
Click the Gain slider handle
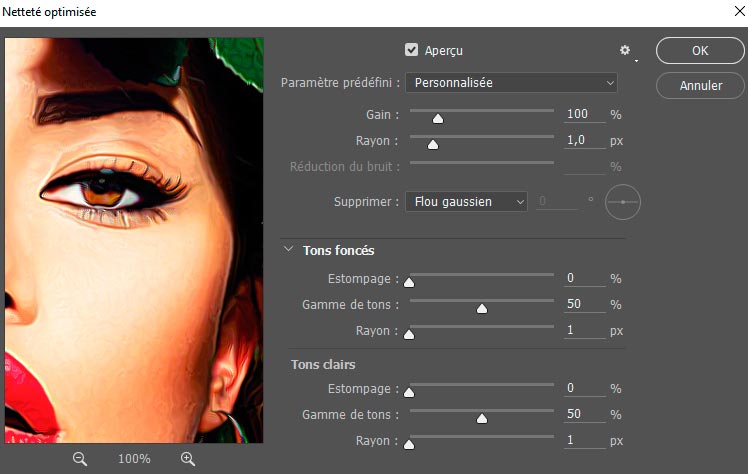pyautogui.click(x=437, y=118)
